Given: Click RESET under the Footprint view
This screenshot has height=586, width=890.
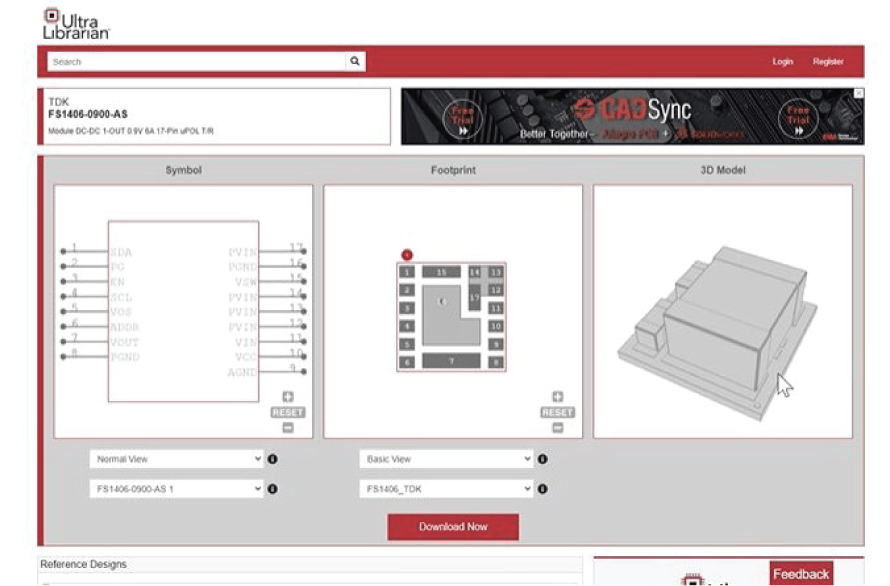Looking at the screenshot, I should tap(557, 411).
